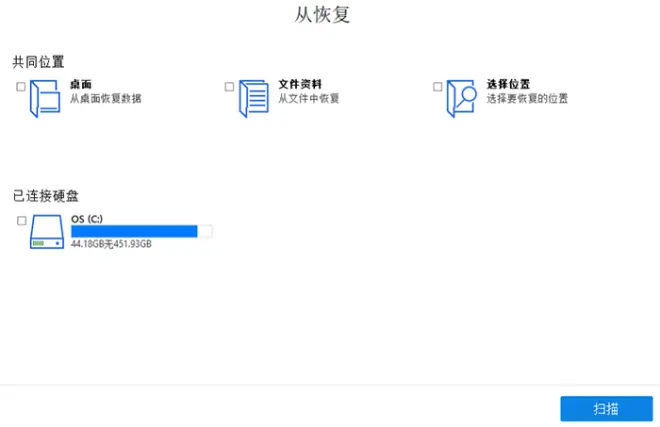Screen dimensions: 660x427
Task: Click the 选择位置 title text
Action: tap(508, 84)
